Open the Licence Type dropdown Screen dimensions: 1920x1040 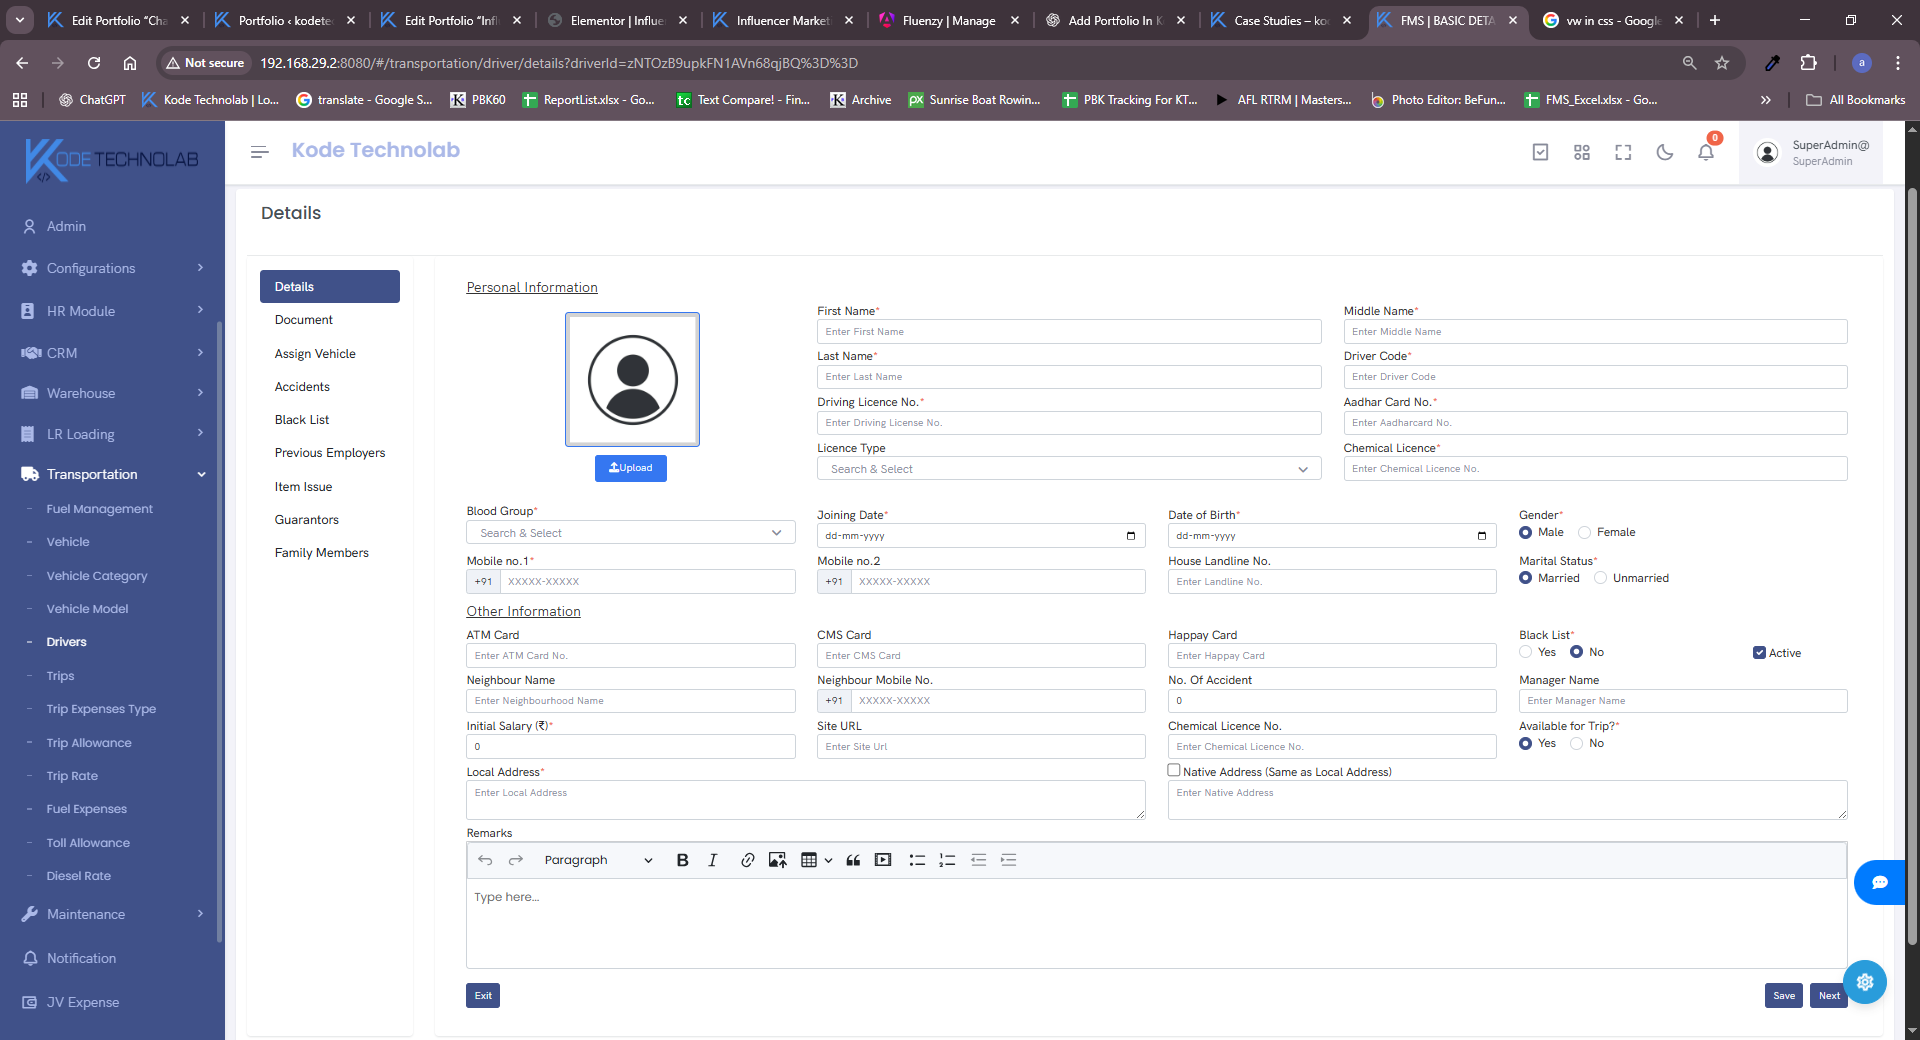(x=1068, y=469)
